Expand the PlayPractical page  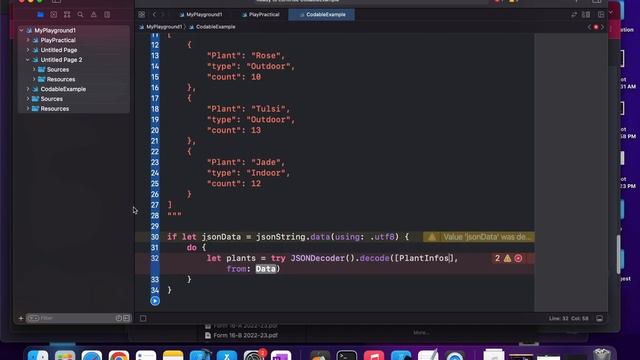click(28, 40)
